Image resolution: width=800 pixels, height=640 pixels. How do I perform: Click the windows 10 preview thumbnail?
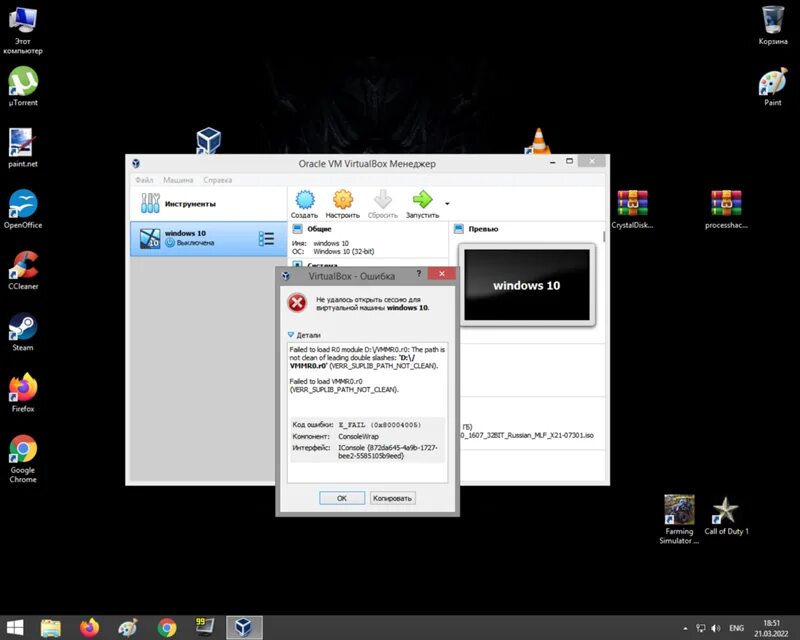point(527,285)
